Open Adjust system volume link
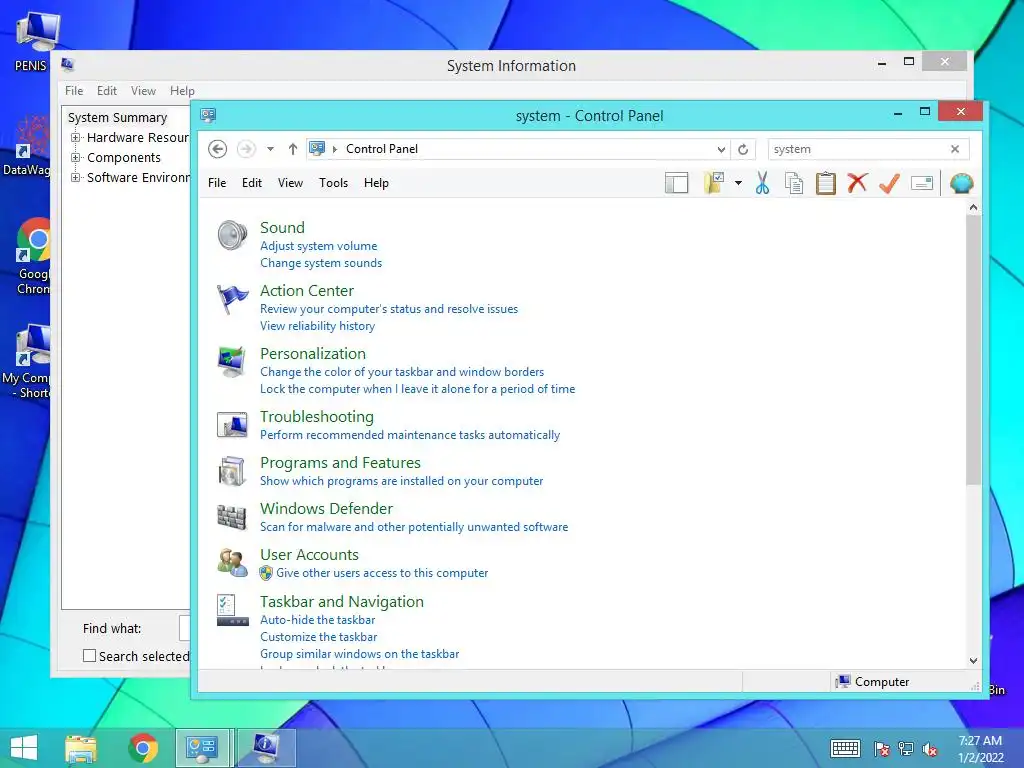The image size is (1024, 768). 319,246
